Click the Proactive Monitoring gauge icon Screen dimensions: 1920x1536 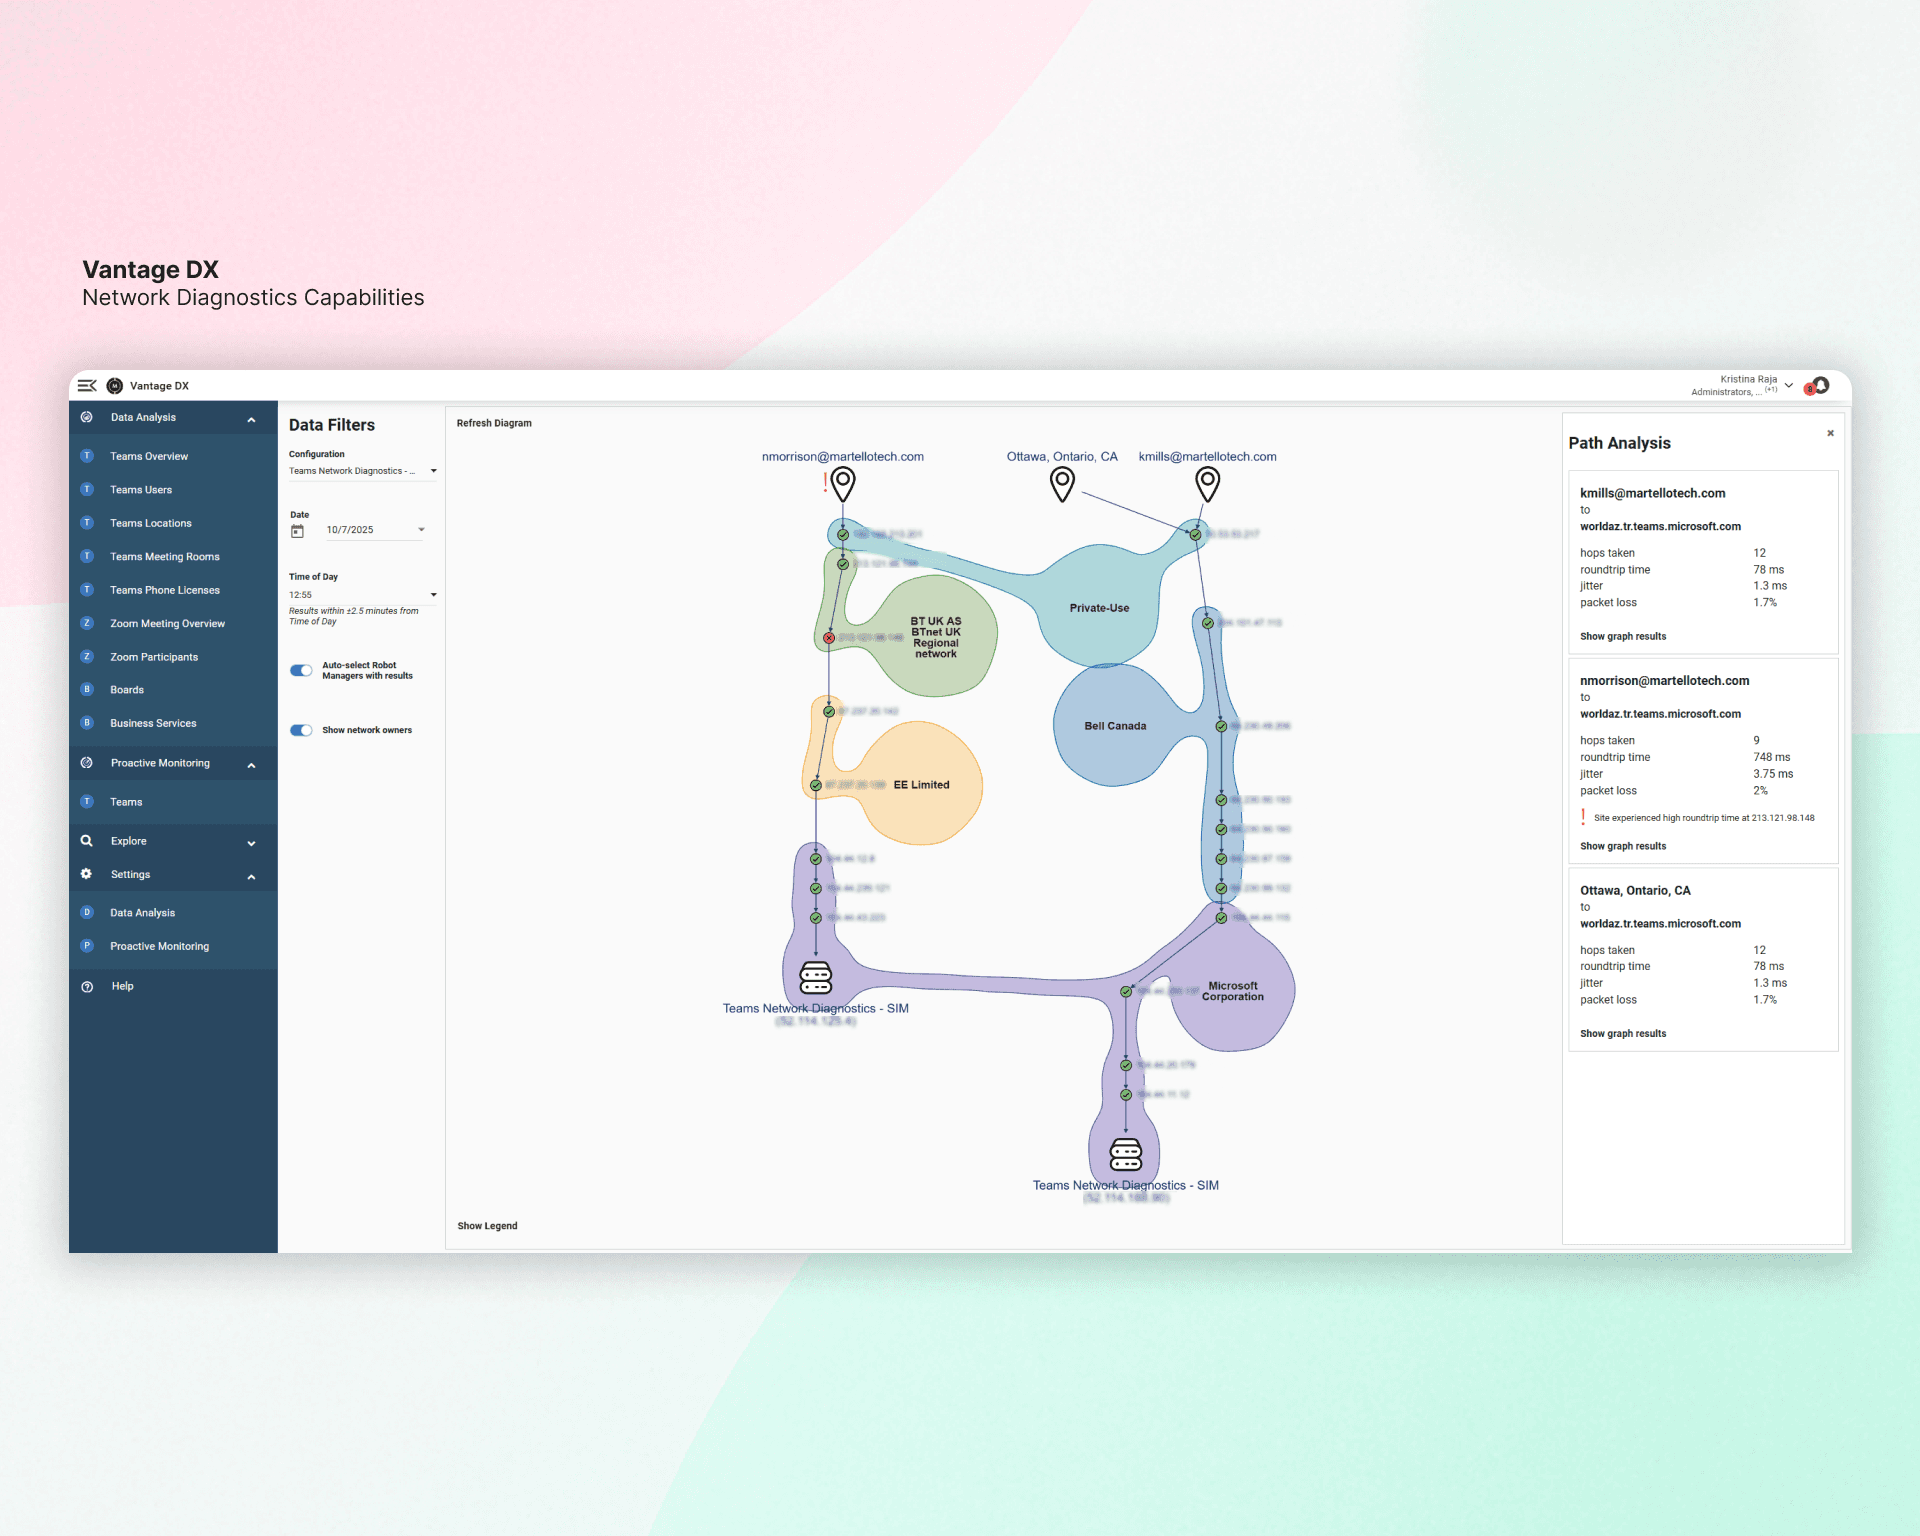(87, 763)
